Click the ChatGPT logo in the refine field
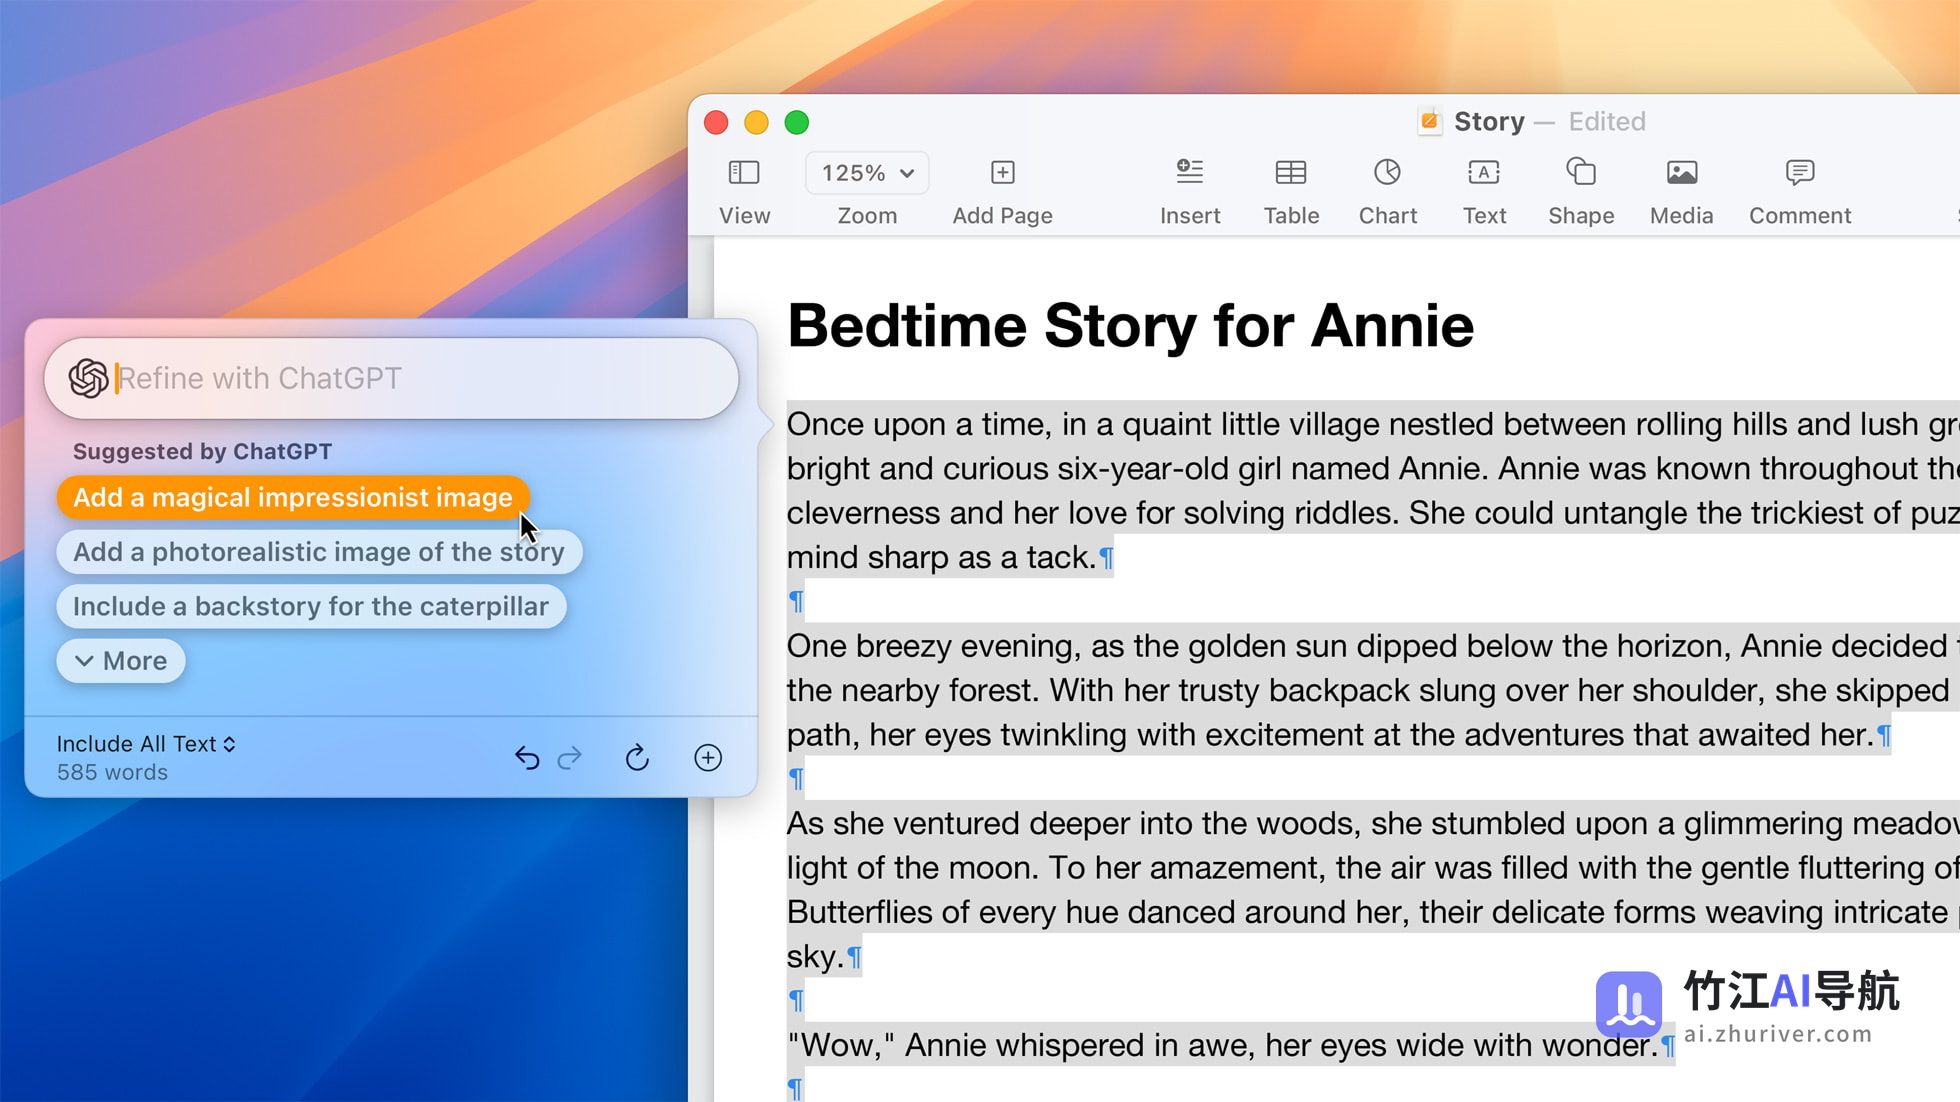Image resolution: width=1960 pixels, height=1102 pixels. point(88,378)
